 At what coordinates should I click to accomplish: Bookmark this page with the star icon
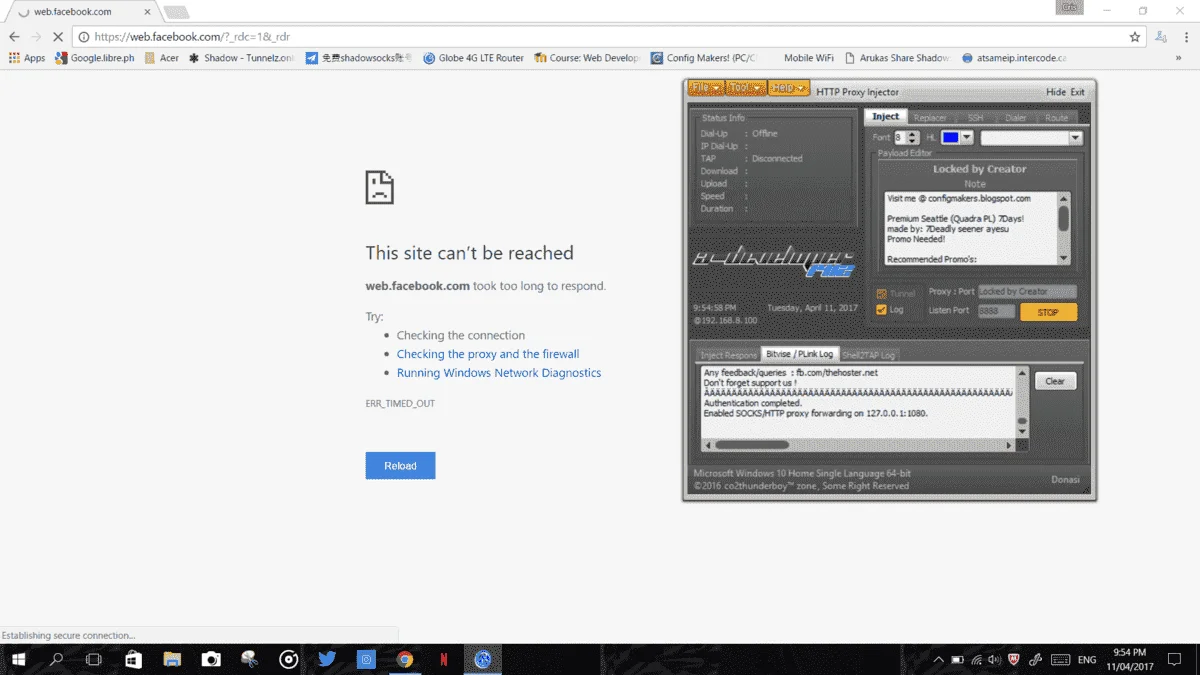coord(1135,36)
